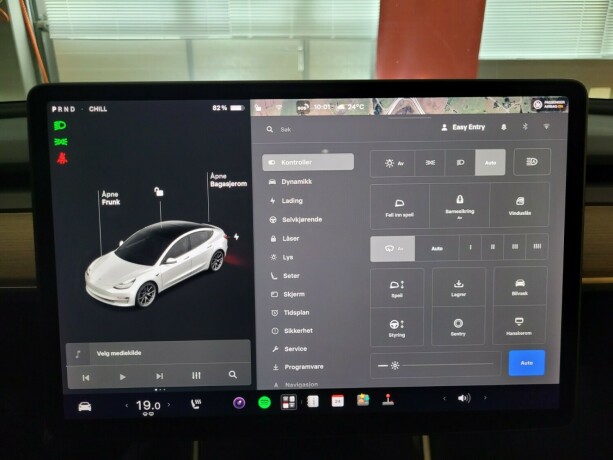Decrease cabin temperature arrow
The width and height of the screenshot is (613, 460).
[x=127, y=406]
